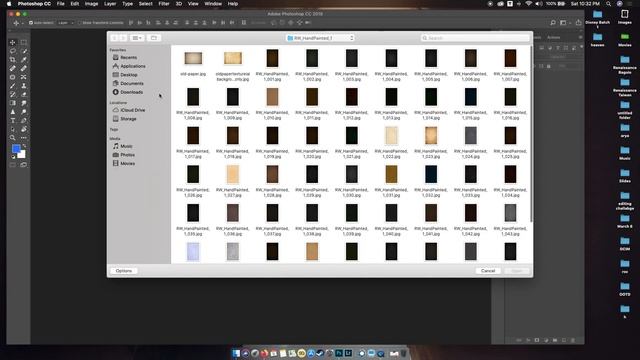Open the workspace switcher icon
This screenshot has width=640, height=360.
(564, 23)
